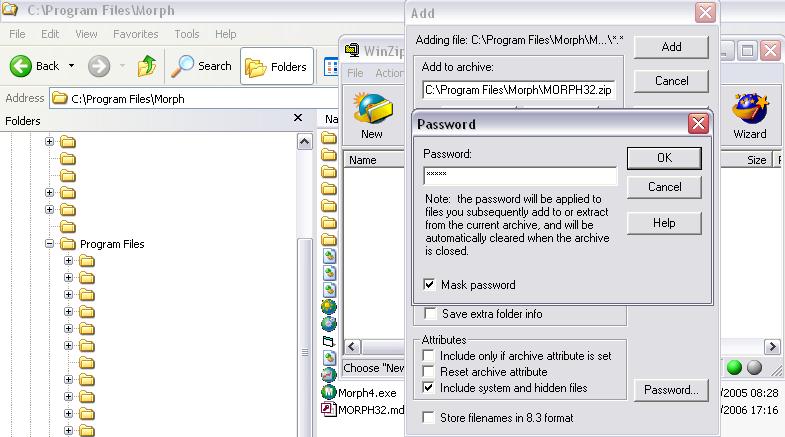785x437 pixels.
Task: Click the Explorer Back arrow icon
Action: (23, 66)
